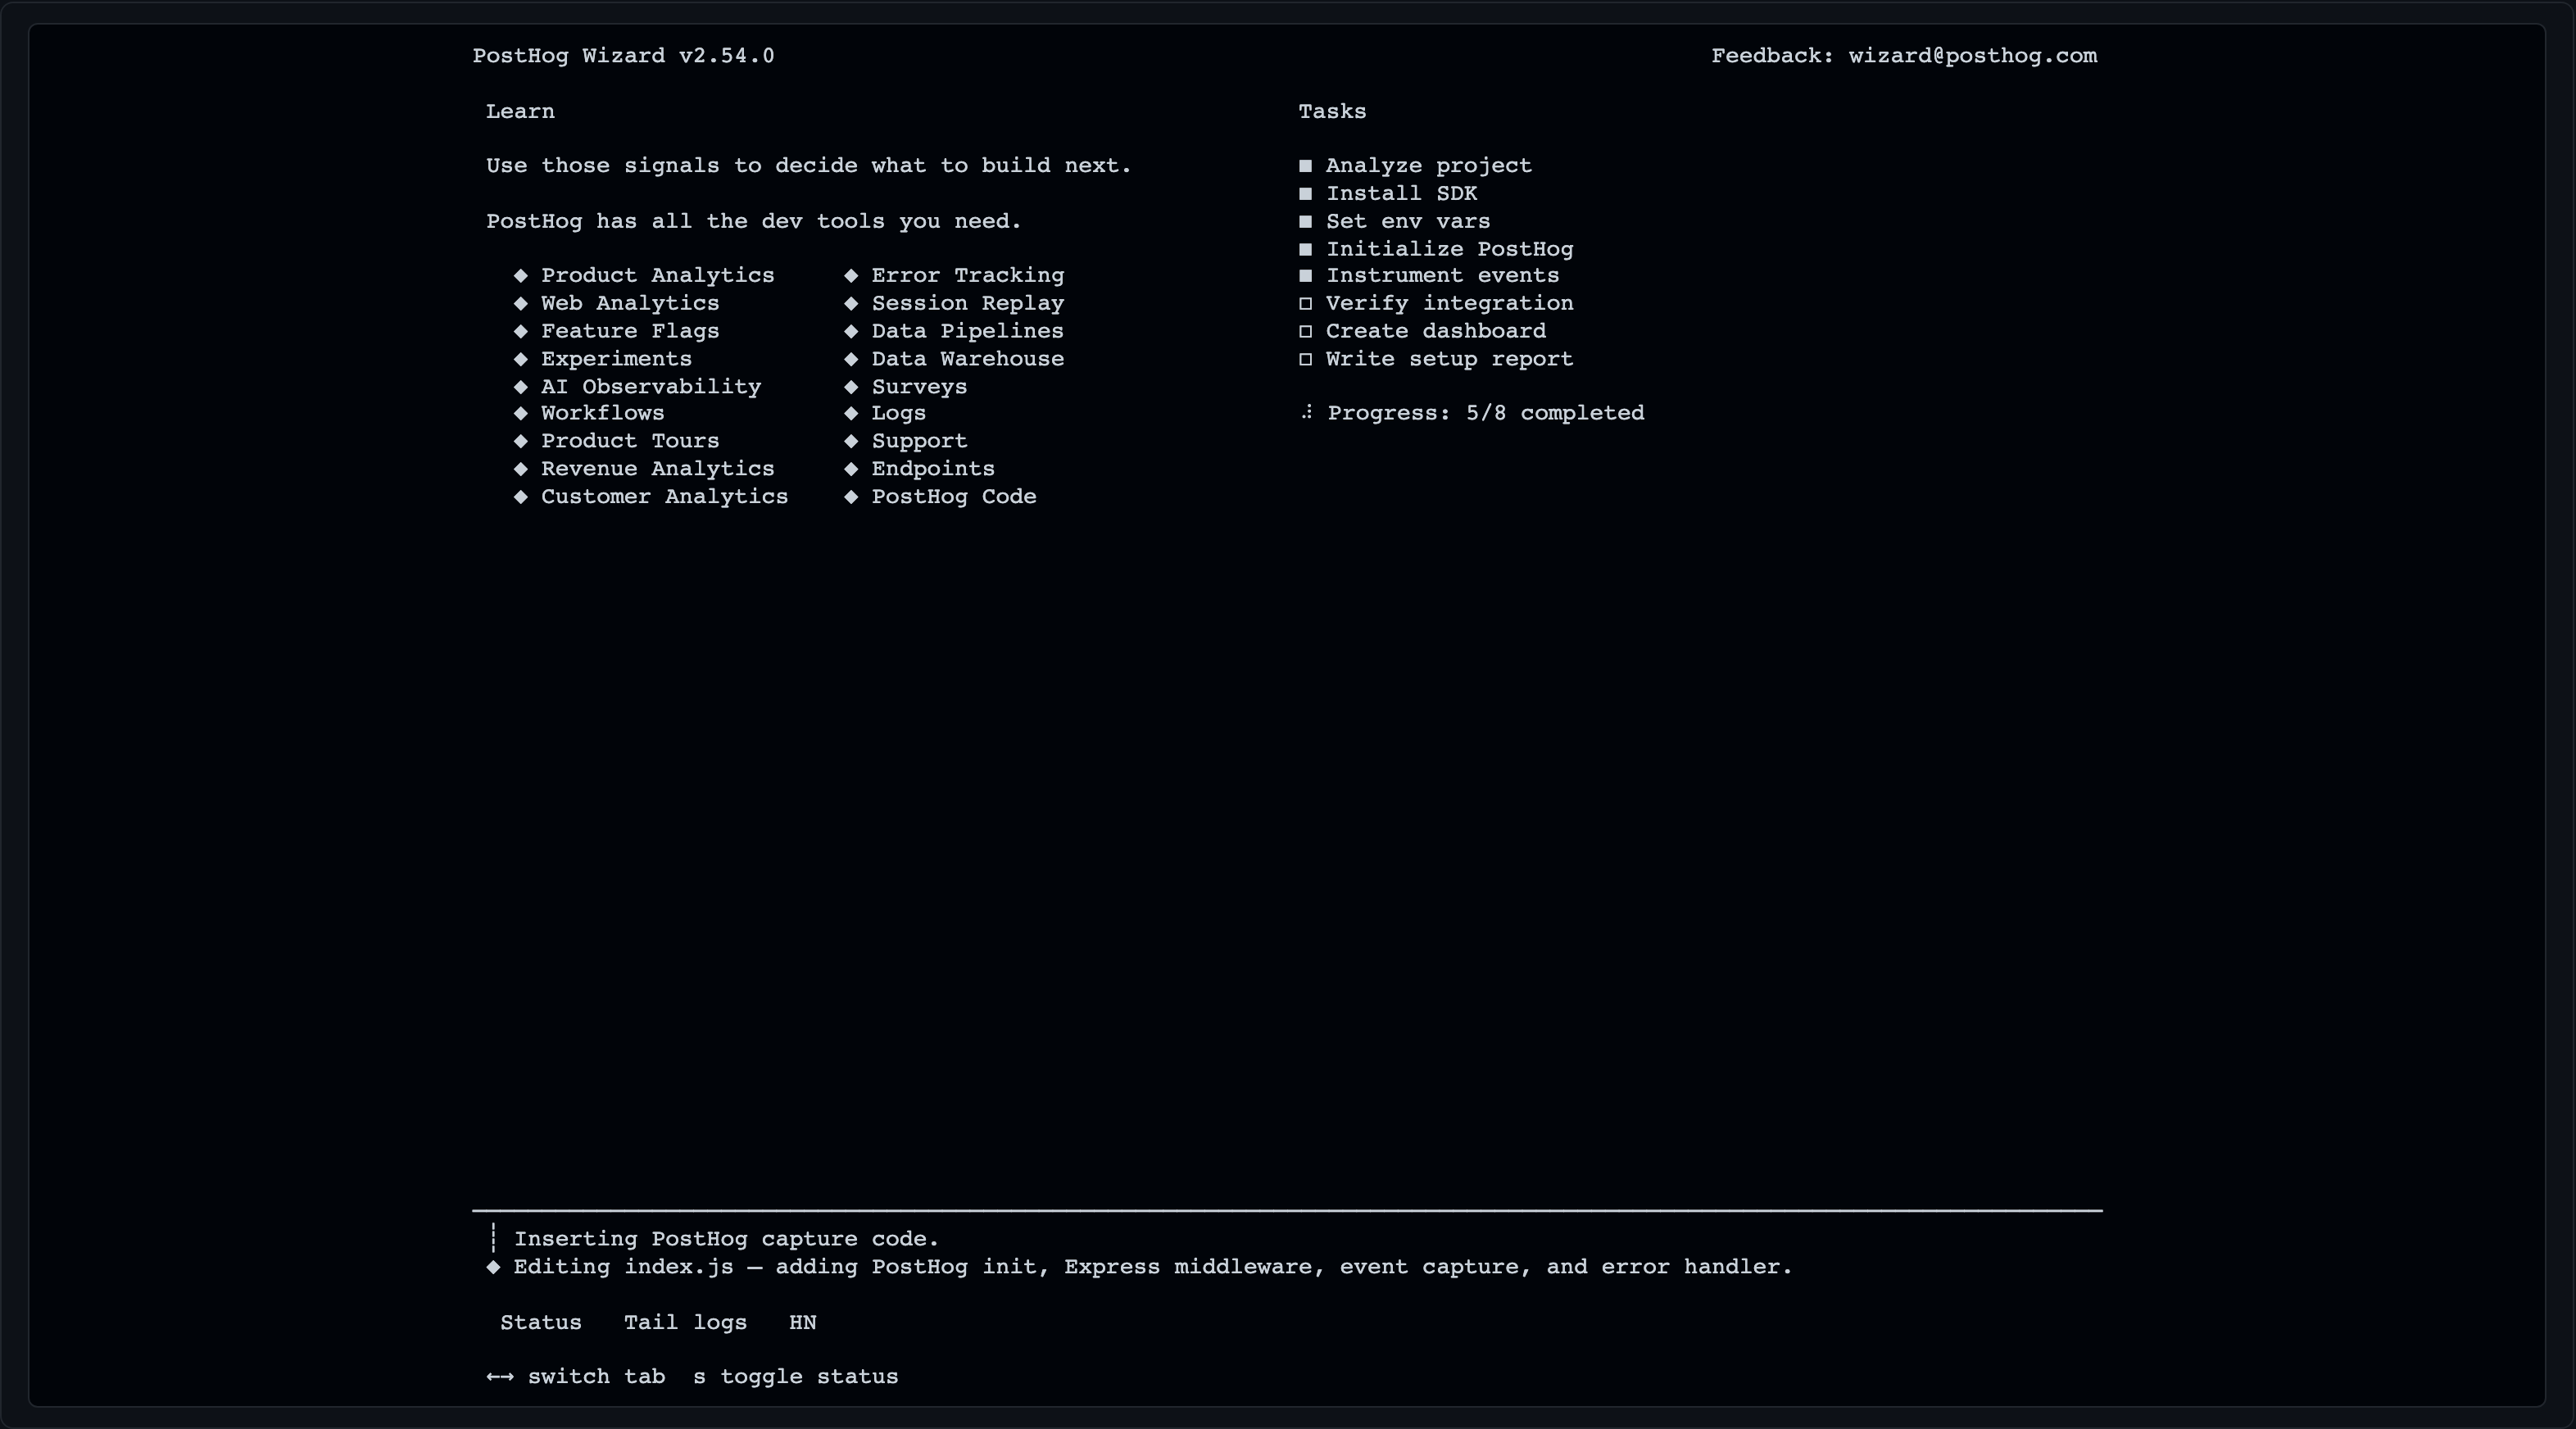This screenshot has width=2576, height=1429.
Task: Click the s toggle status hint
Action: 796,1377
